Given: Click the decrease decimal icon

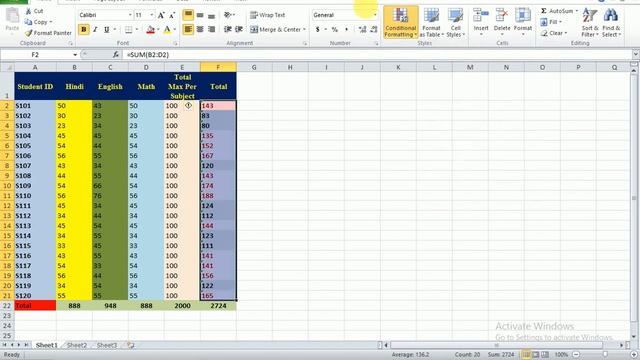Looking at the screenshot, I should 373,29.
